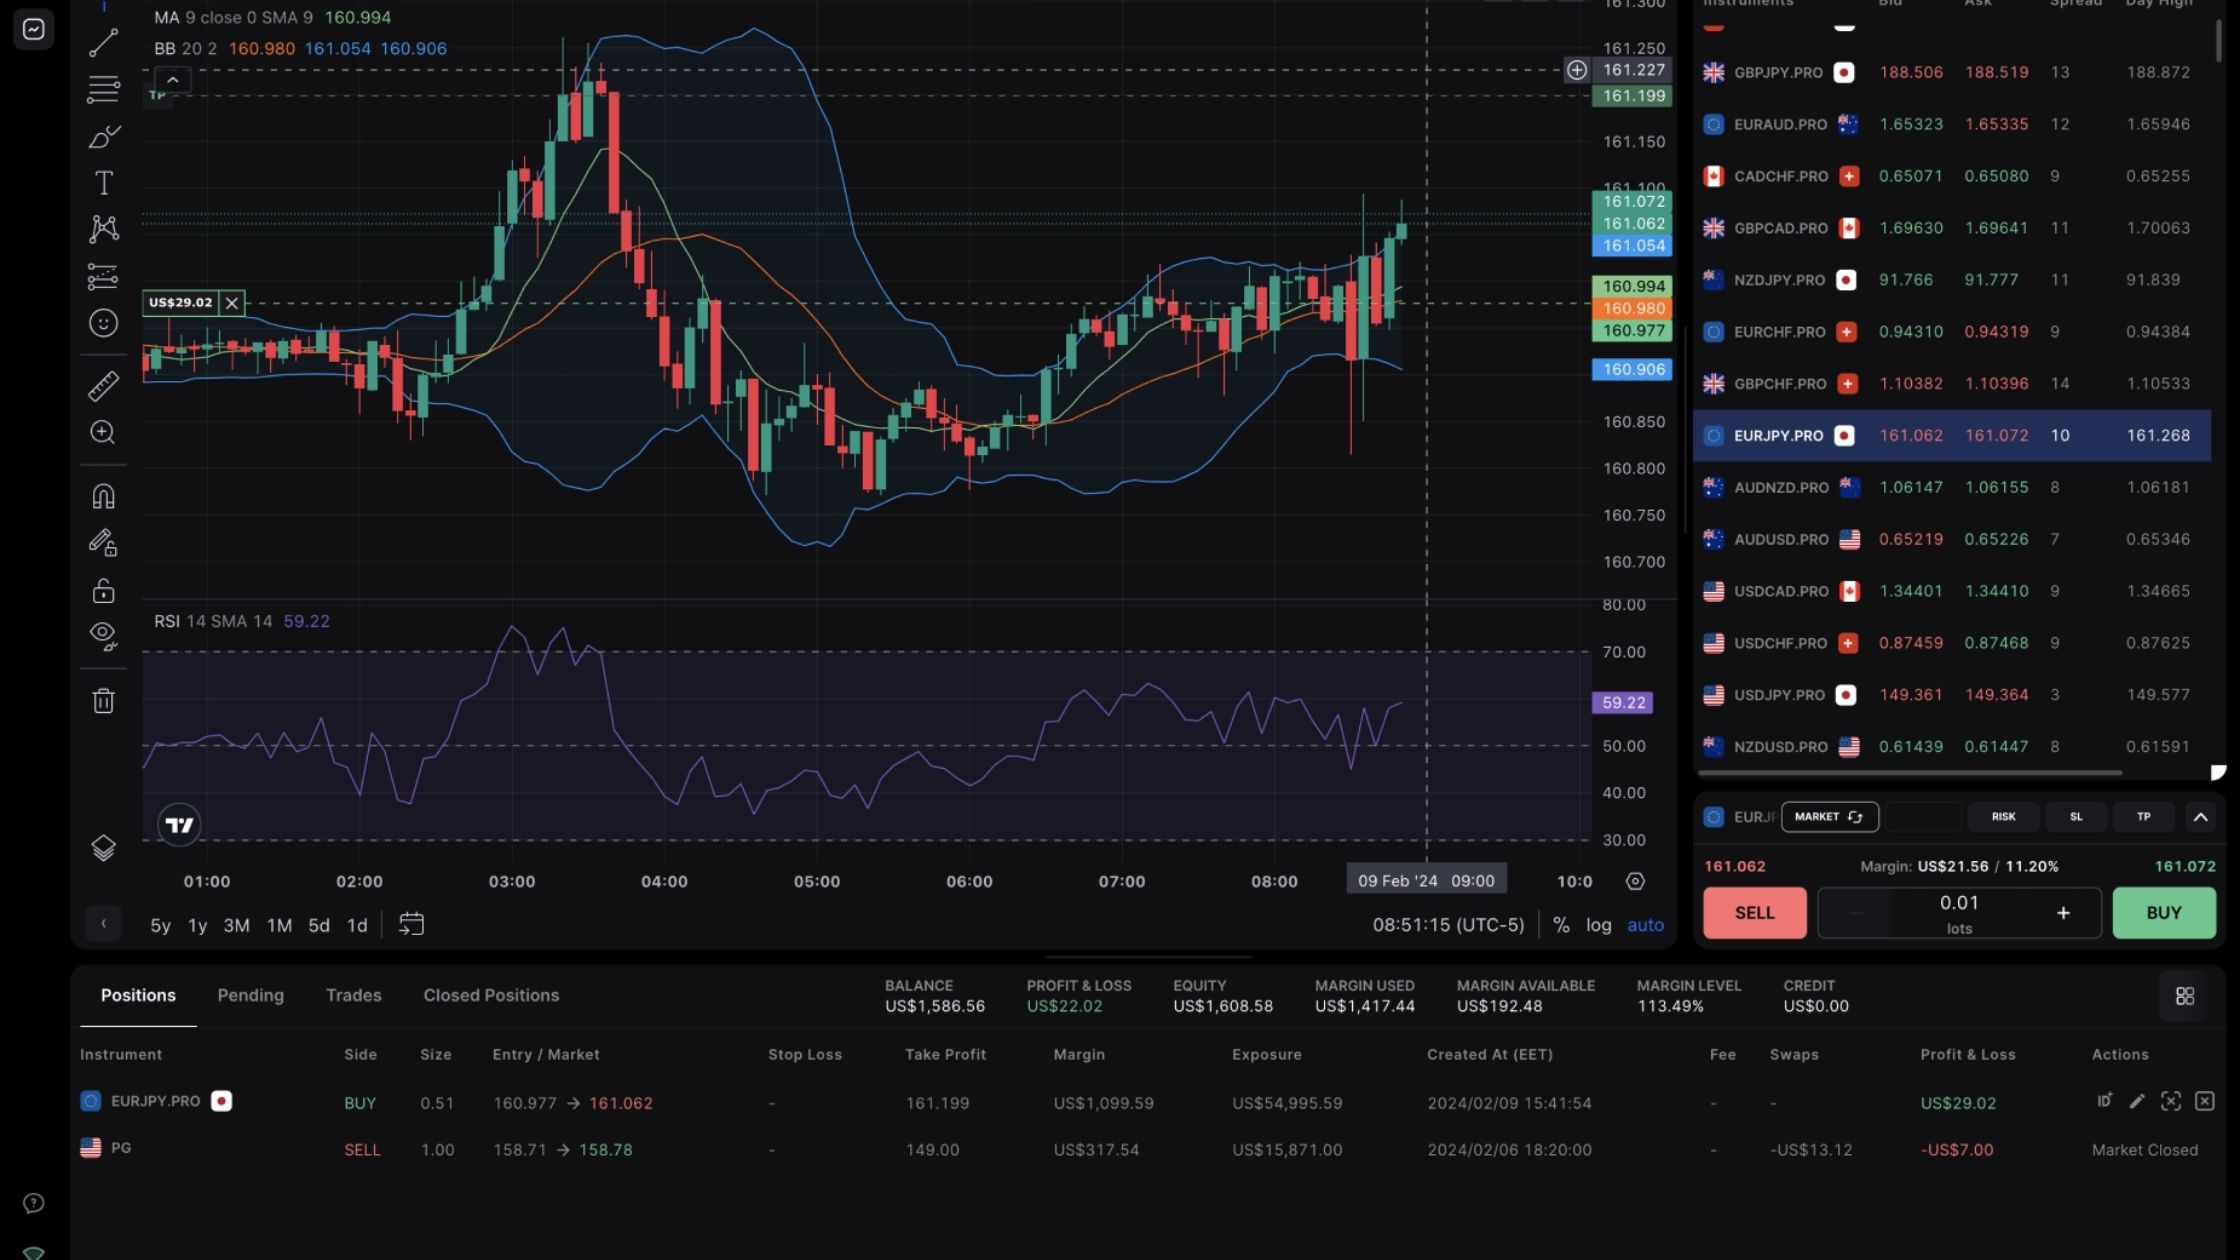Toggle lock all drawing tools
Screen dimensions: 2240x1260
pyautogui.click(x=103, y=590)
